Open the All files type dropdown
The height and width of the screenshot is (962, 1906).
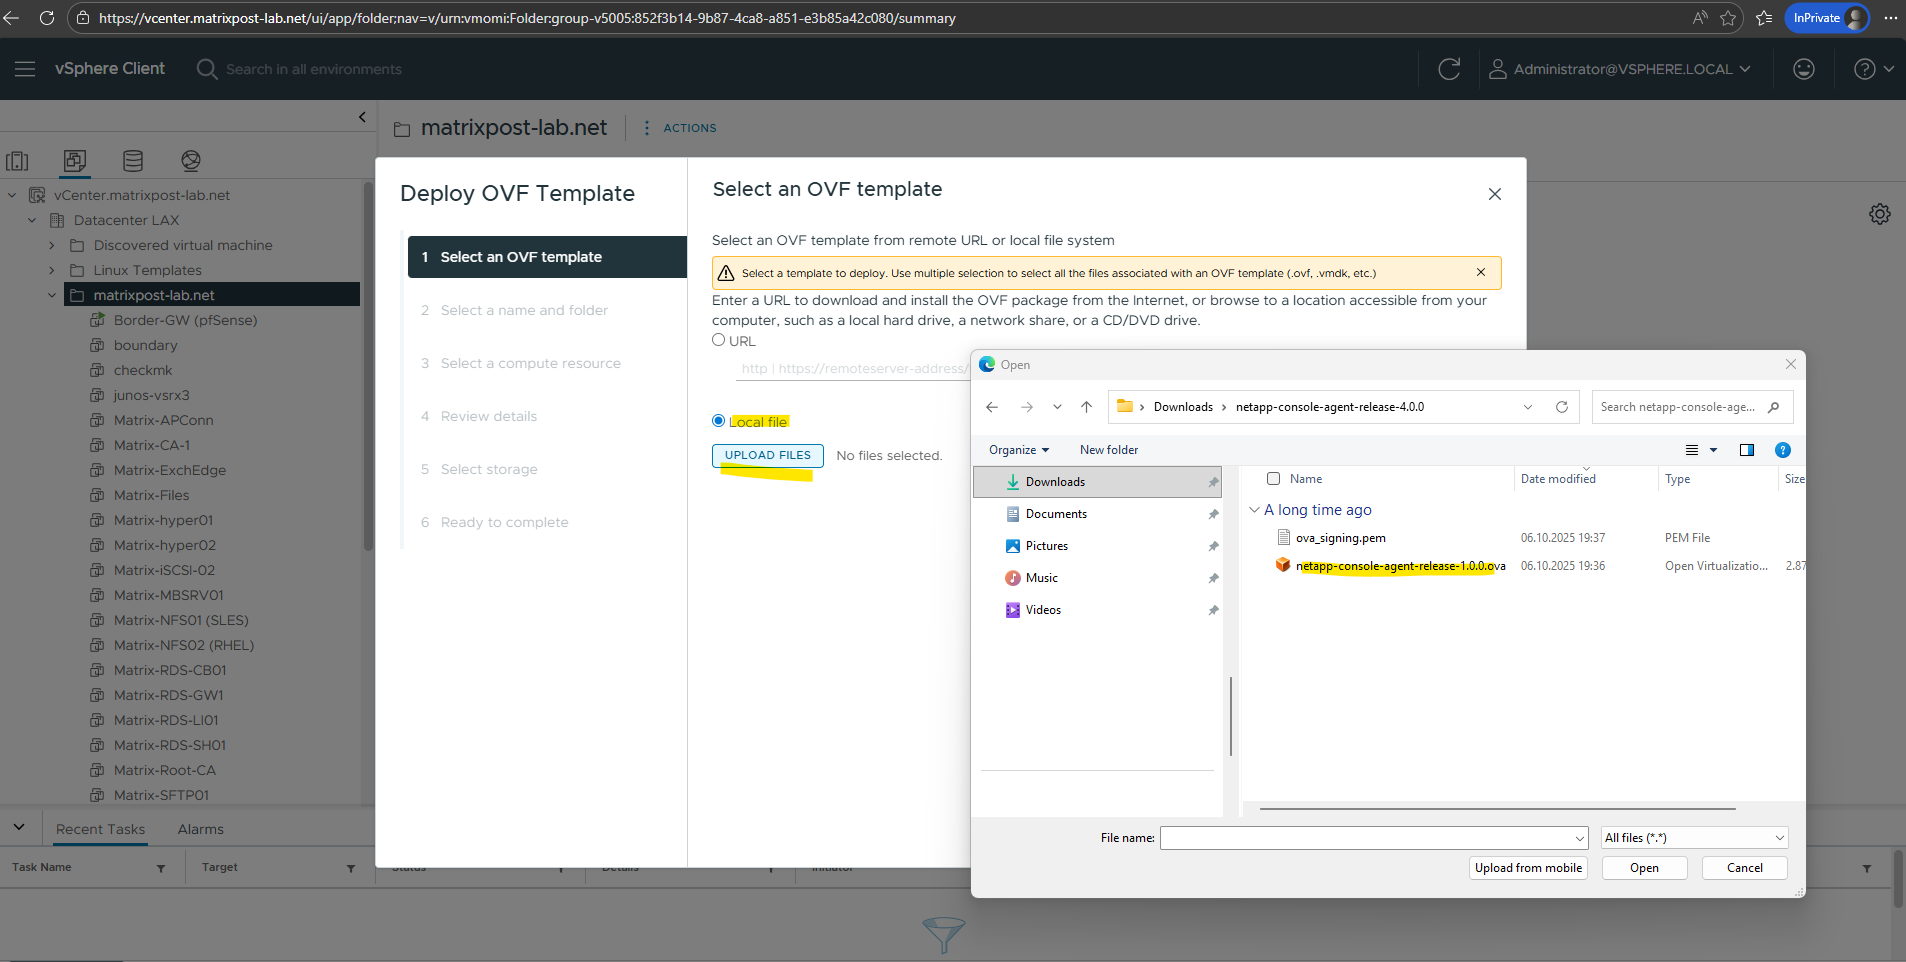[1694, 838]
